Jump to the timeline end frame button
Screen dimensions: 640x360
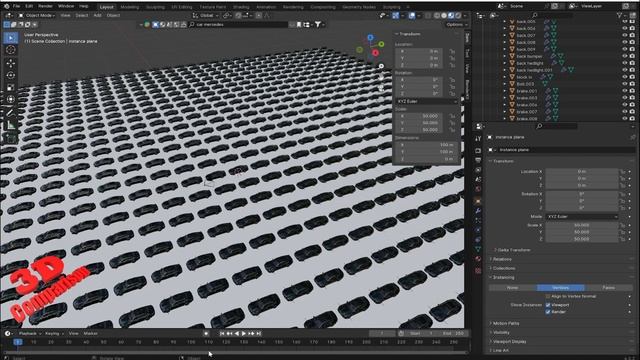[258, 333]
